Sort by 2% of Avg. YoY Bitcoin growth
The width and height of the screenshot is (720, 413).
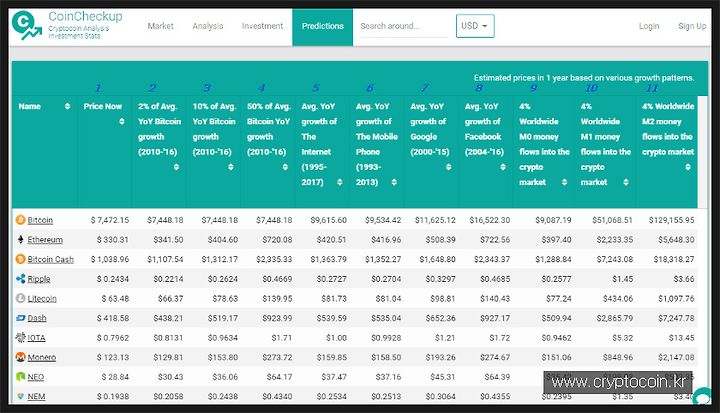[176, 167]
